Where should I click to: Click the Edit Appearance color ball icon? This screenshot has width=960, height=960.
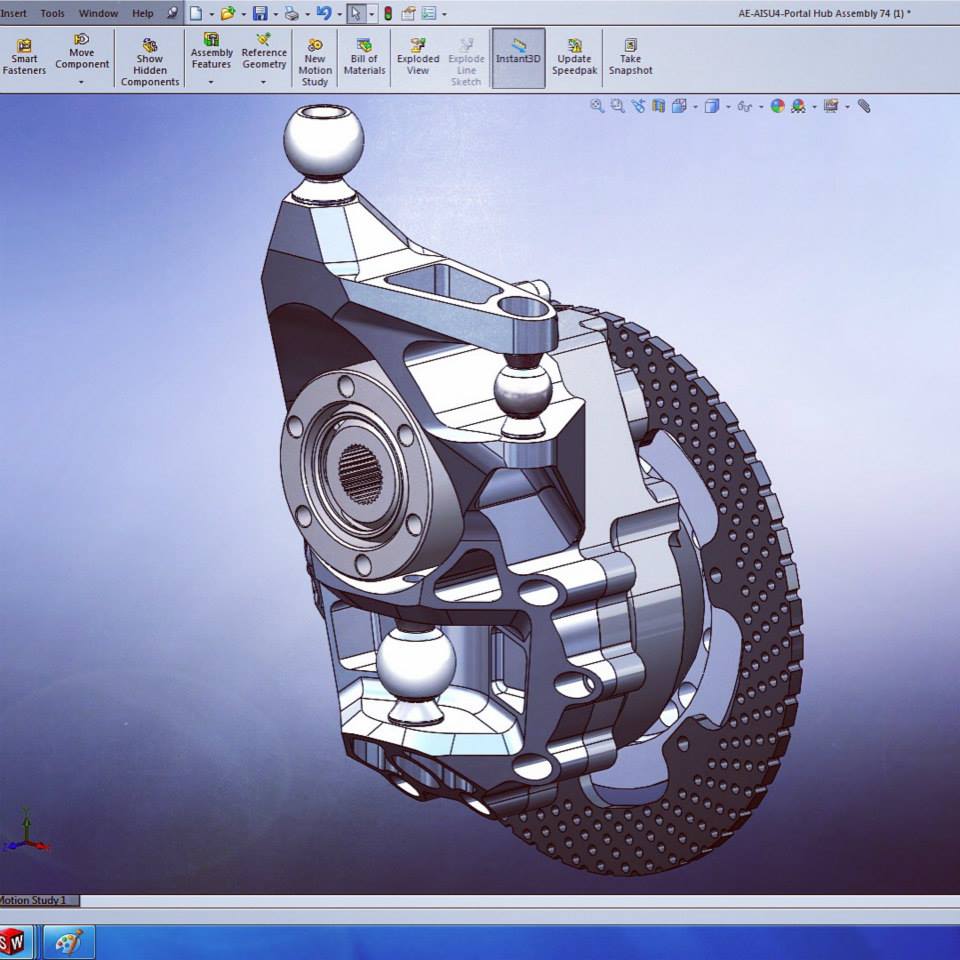(777, 106)
